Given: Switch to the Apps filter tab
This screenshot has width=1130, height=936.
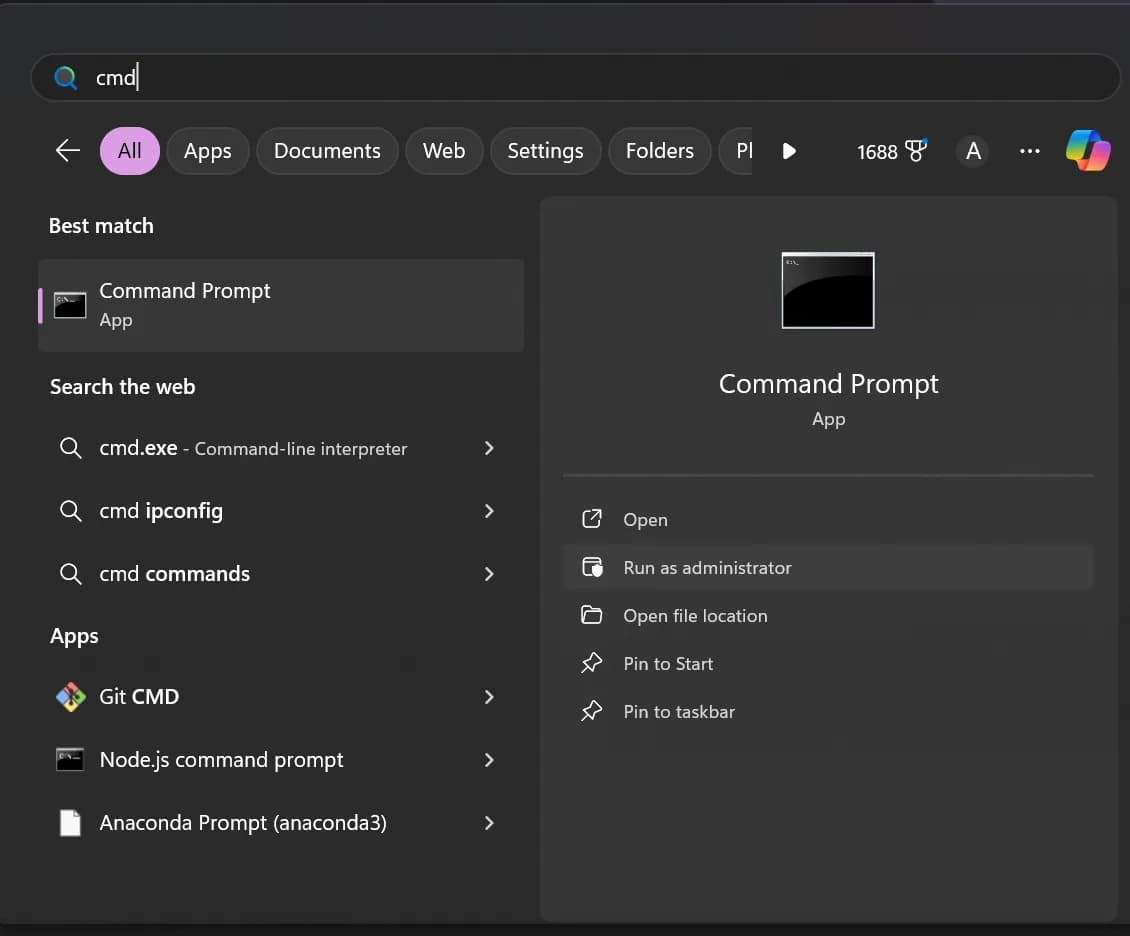Looking at the screenshot, I should 207,150.
